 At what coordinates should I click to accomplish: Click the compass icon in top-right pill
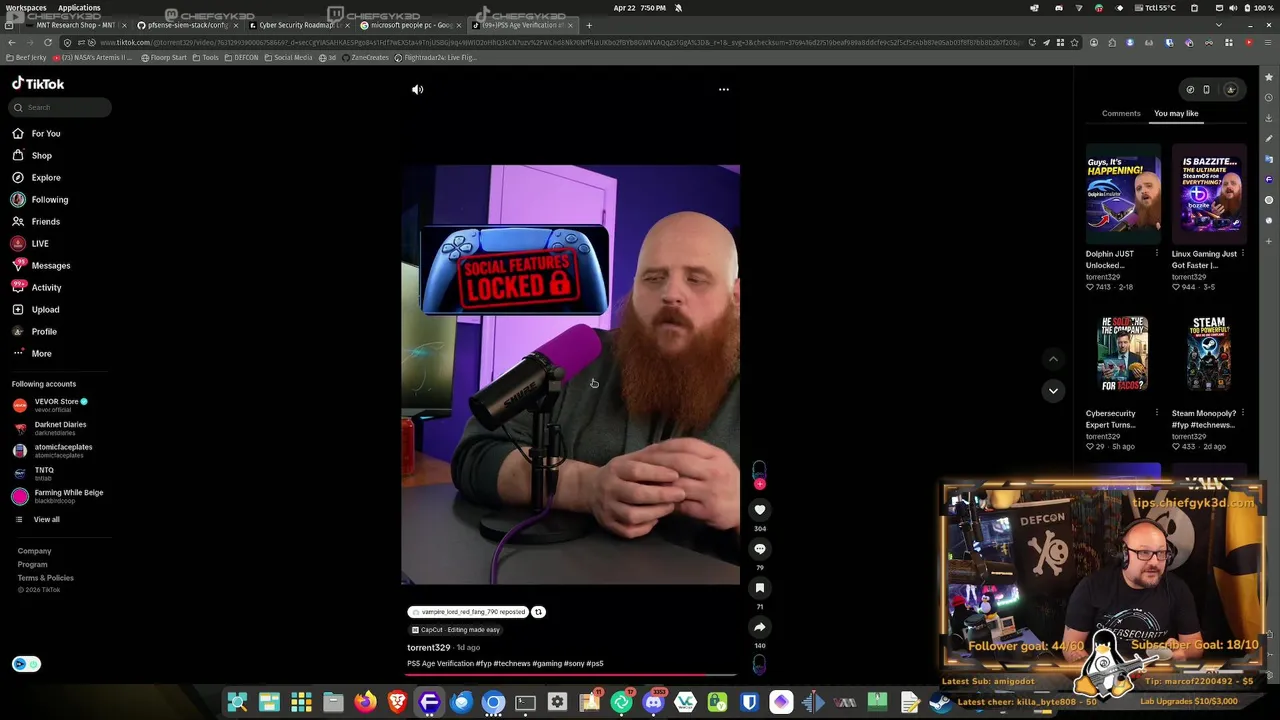coord(1190,90)
